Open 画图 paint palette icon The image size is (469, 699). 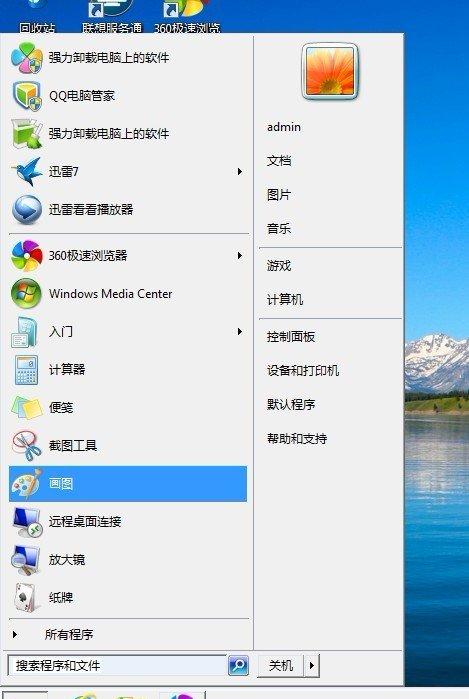(x=27, y=484)
